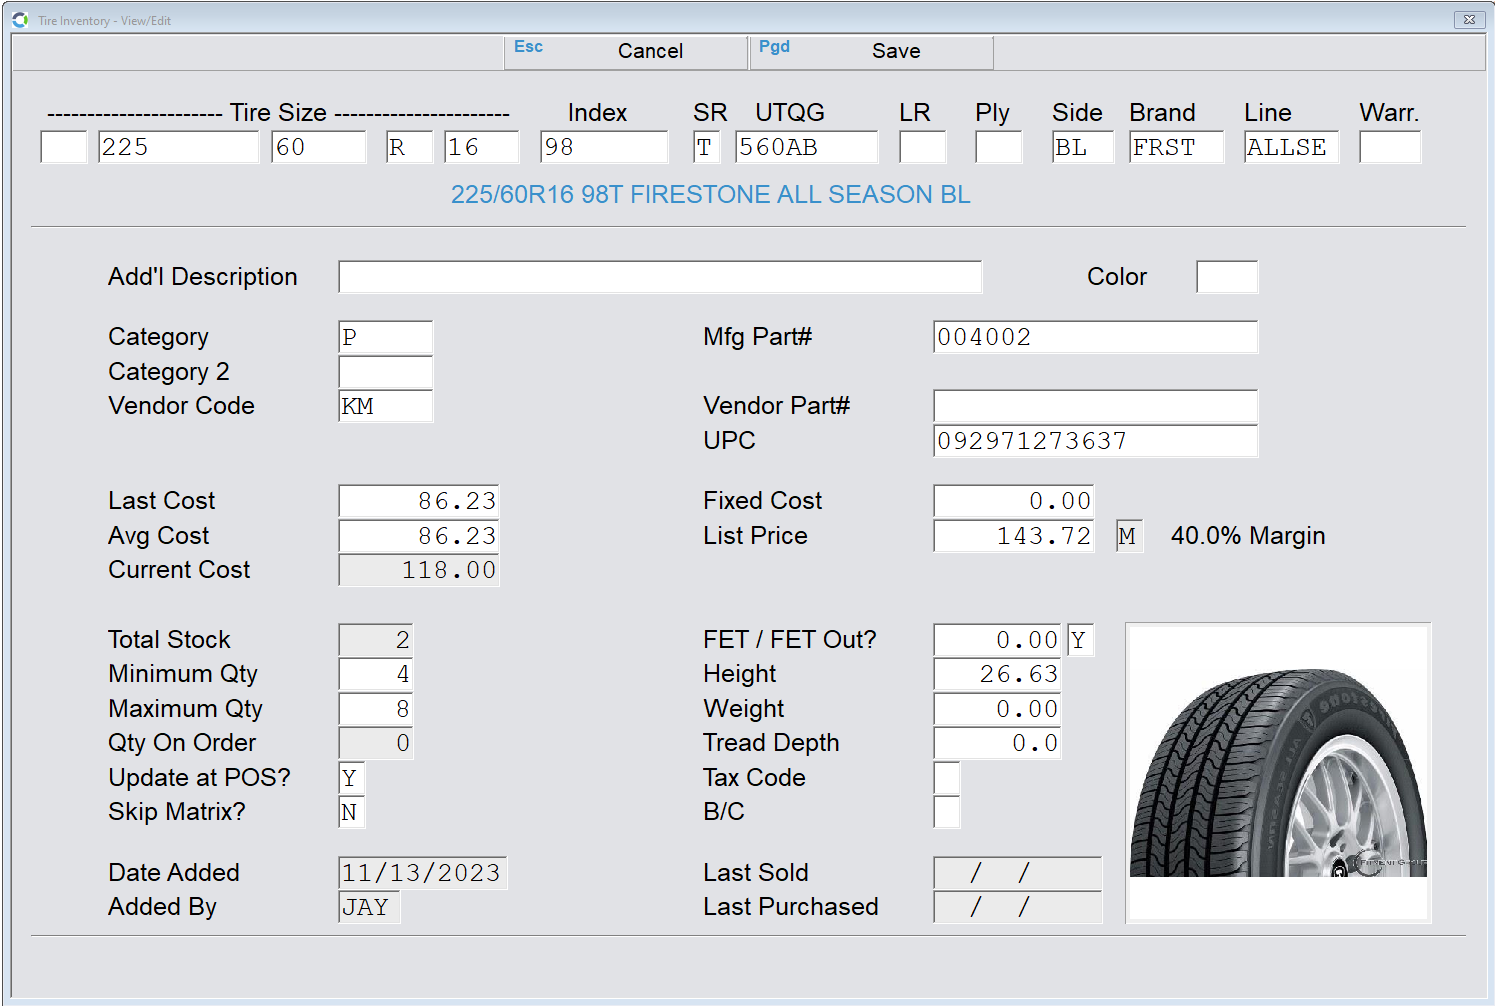Click the Total Stock field showing 2
1498x1008 pixels.
click(376, 640)
